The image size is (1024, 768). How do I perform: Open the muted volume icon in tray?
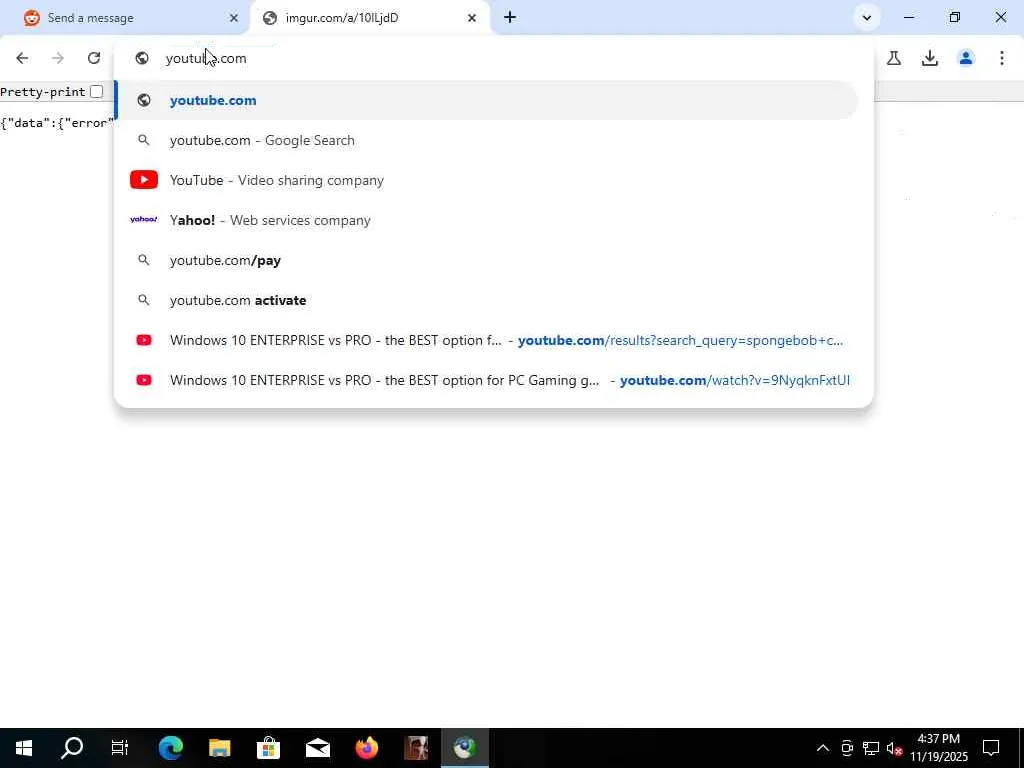point(895,748)
